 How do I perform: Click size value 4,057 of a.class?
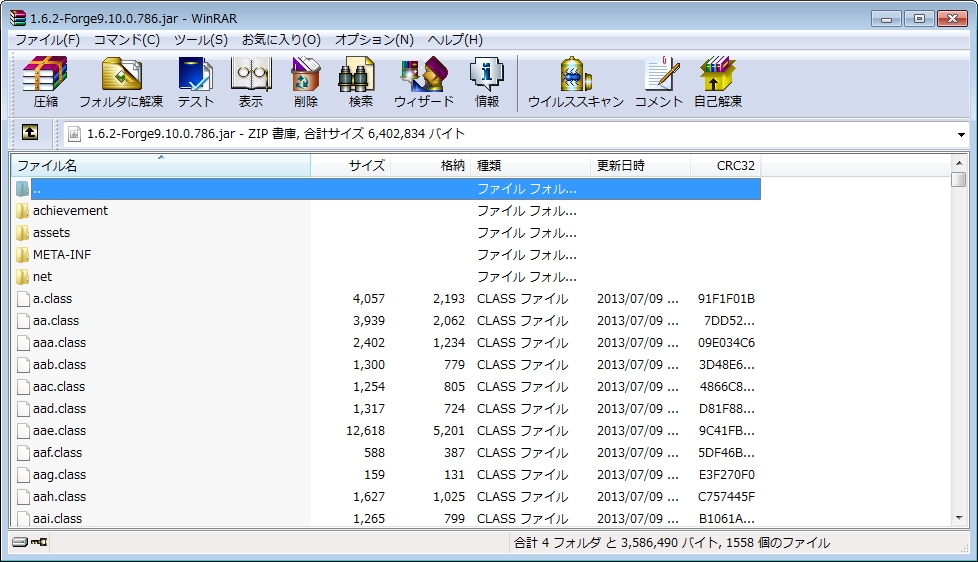(x=369, y=299)
